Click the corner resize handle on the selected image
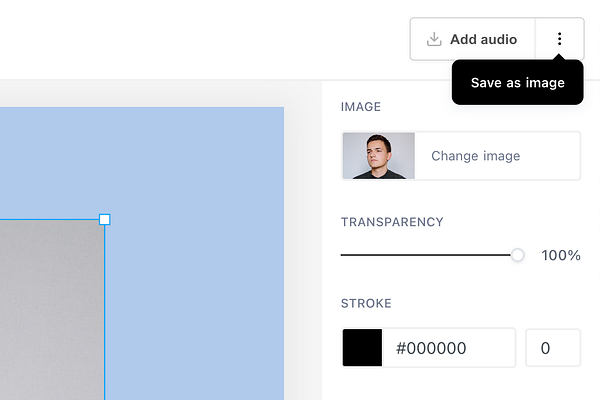 pyautogui.click(x=105, y=219)
